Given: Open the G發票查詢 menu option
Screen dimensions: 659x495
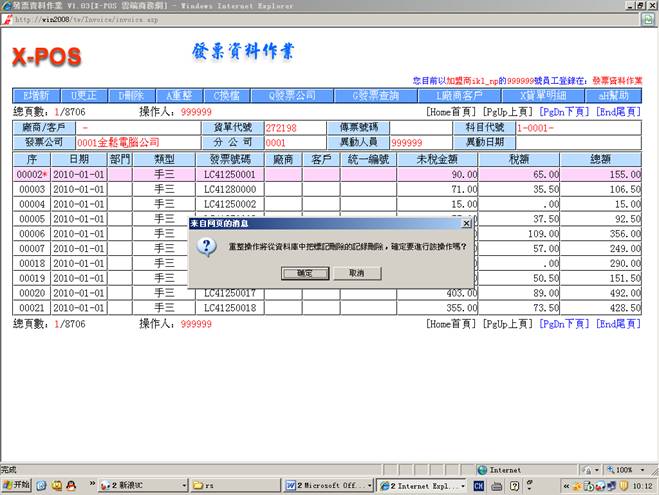Looking at the screenshot, I should [375, 95].
